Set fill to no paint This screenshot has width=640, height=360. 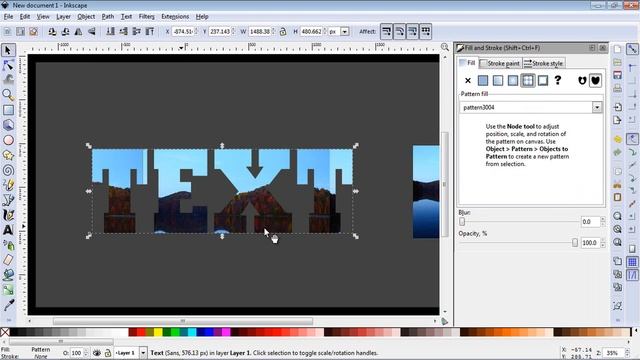point(468,80)
